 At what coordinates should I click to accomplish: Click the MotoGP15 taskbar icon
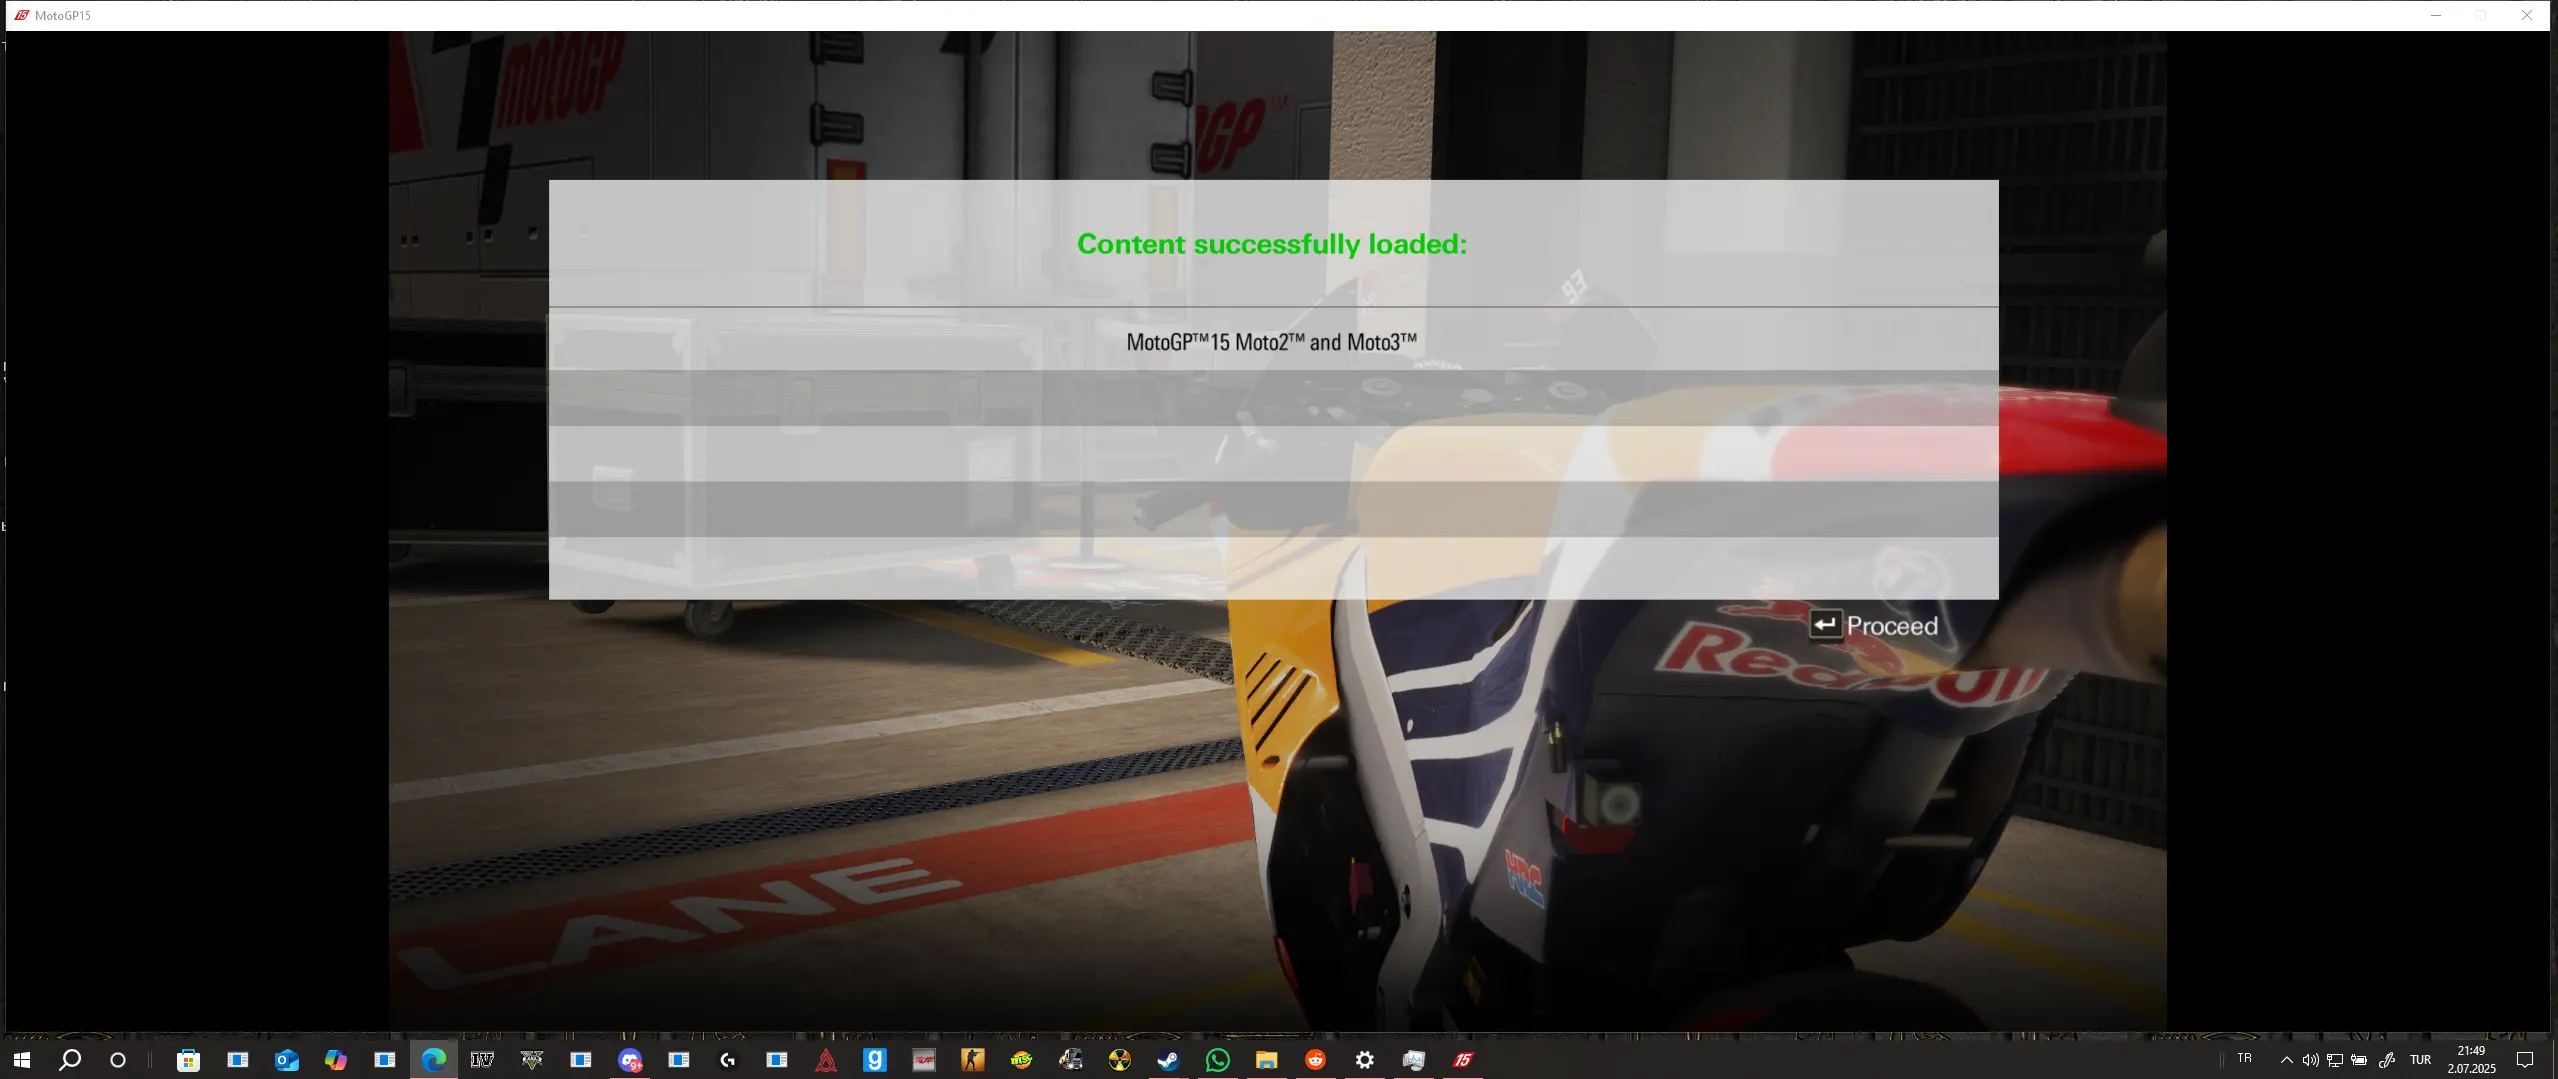1463,1060
